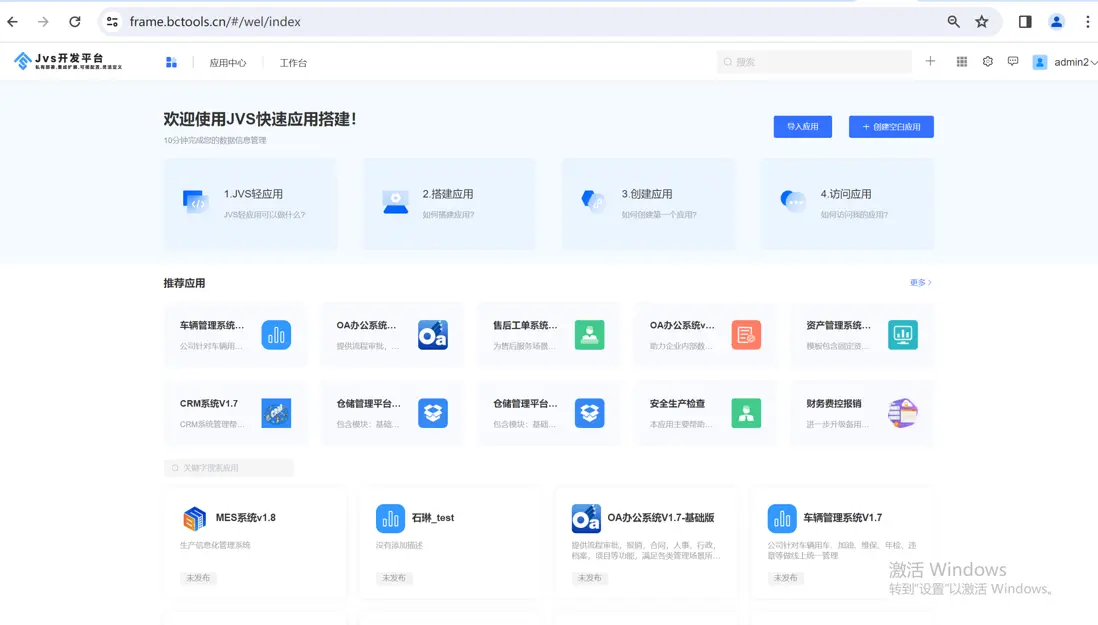The image size is (1098, 625).
Task: Click the 导入应用 button
Action: coord(801,126)
